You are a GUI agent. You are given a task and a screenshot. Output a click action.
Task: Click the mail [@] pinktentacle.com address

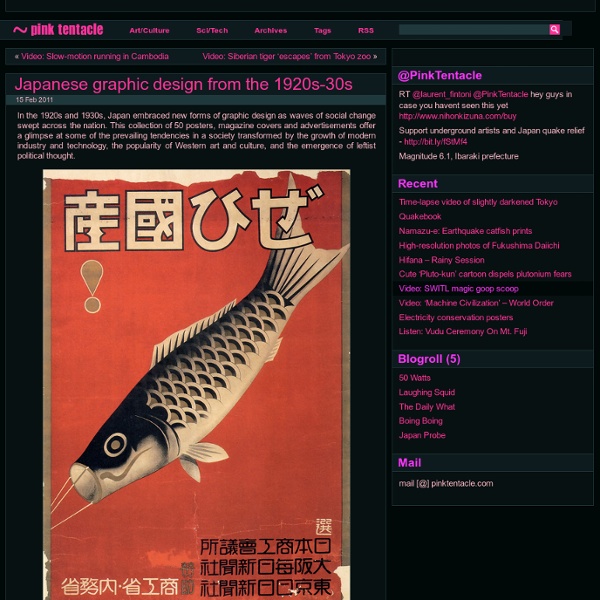(446, 484)
